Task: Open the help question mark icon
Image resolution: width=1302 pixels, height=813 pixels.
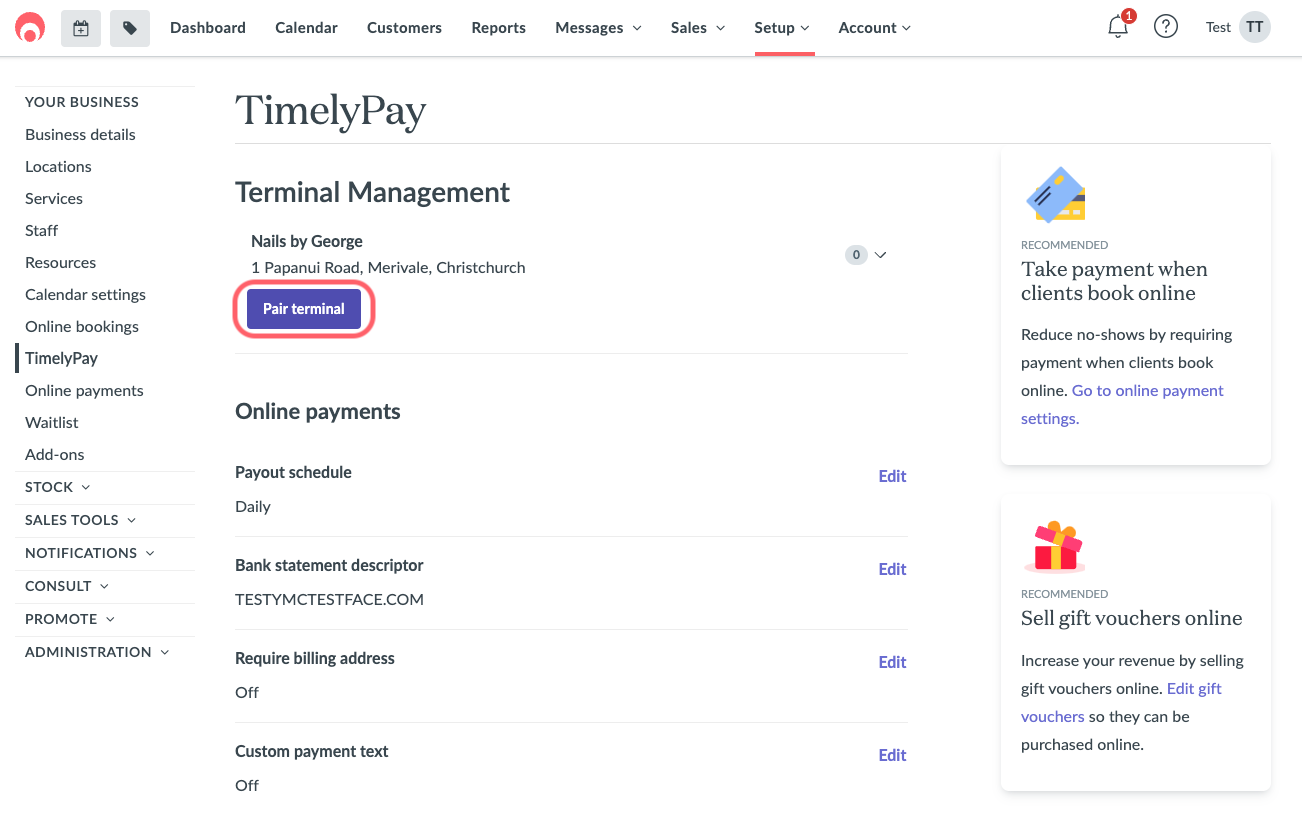Action: [1166, 27]
